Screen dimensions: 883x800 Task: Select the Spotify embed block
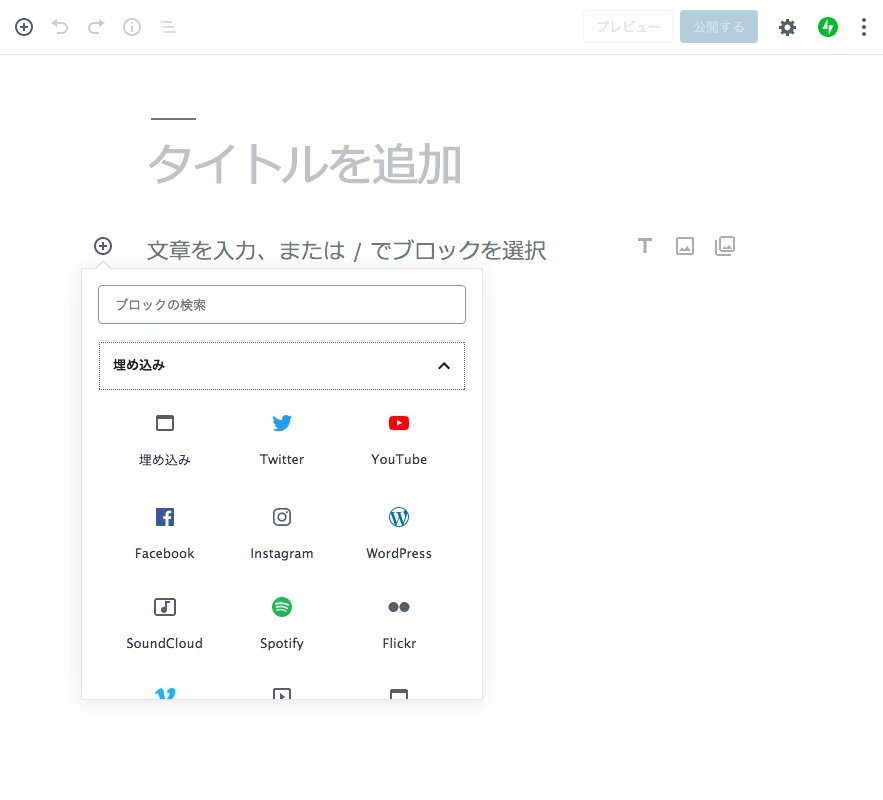point(282,625)
